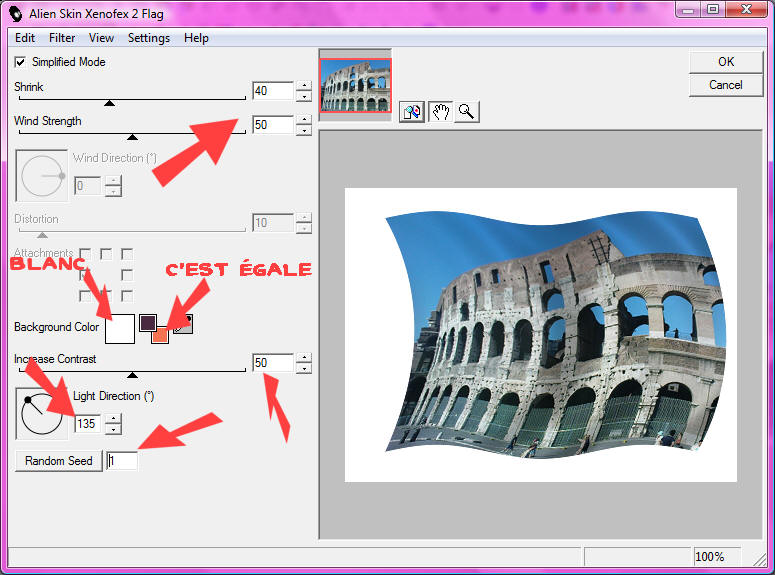Click the Light Direction degrees field
Image resolution: width=775 pixels, height=575 pixels.
pyautogui.click(x=87, y=424)
